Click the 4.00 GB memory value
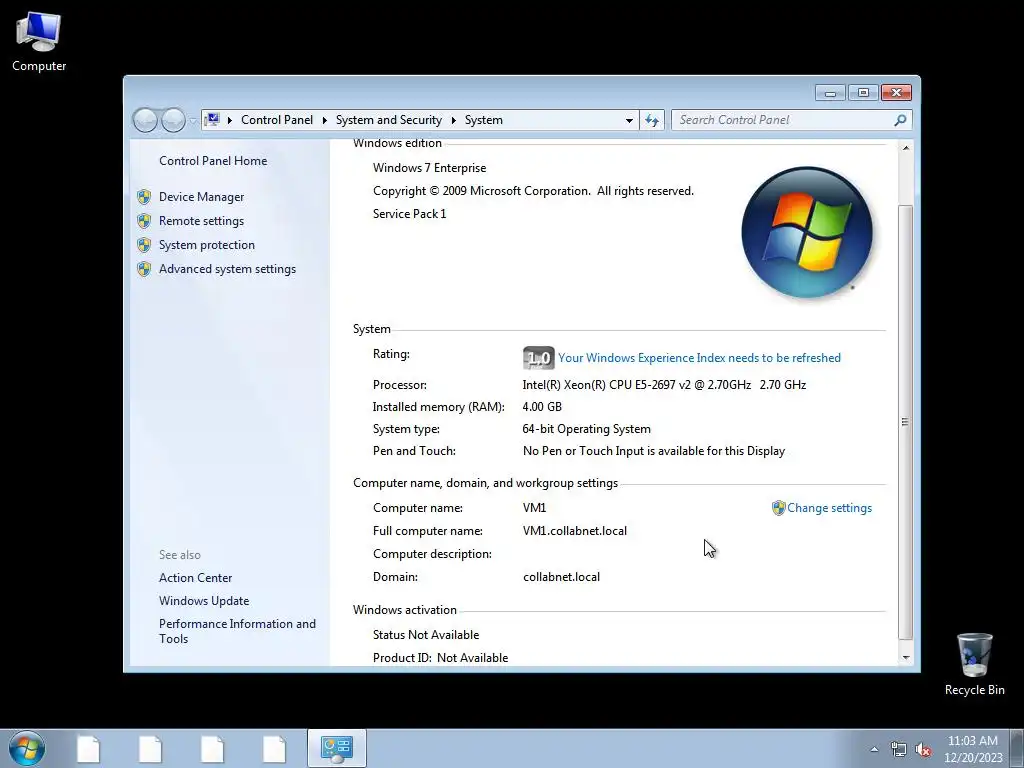 [x=542, y=407]
